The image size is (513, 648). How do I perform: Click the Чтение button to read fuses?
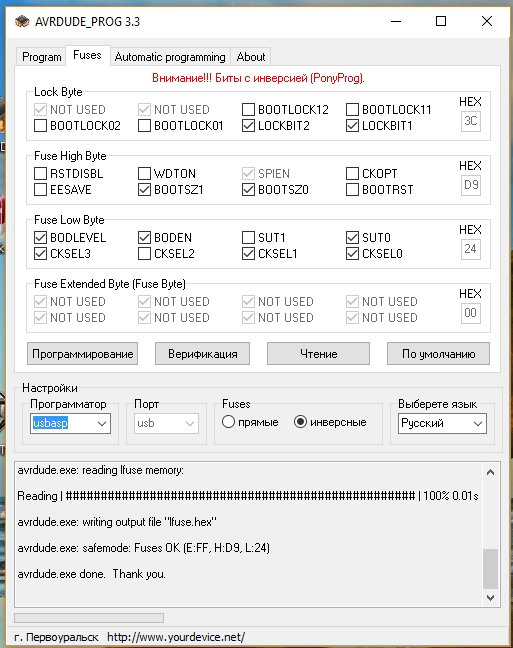pyautogui.click(x=318, y=354)
